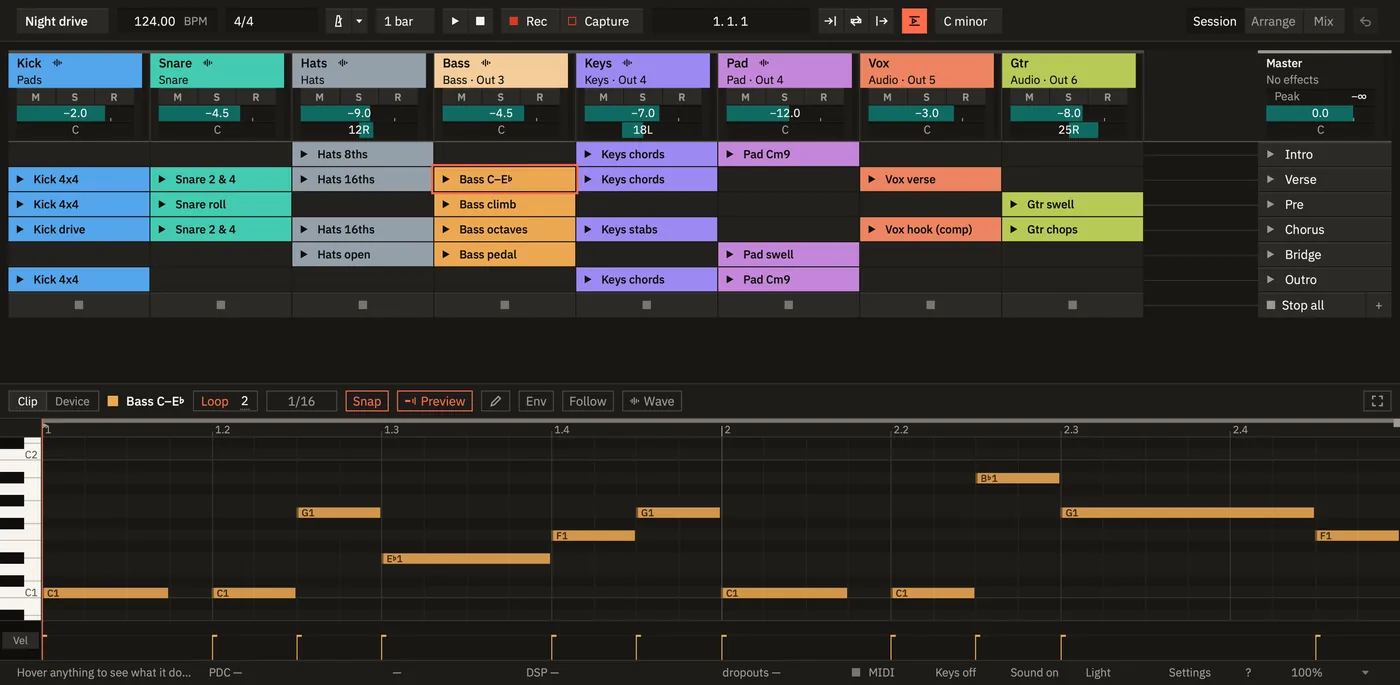Screen dimensions: 1400x685
Task: Launch the Hats 8ths clip
Action: [x=304, y=154]
